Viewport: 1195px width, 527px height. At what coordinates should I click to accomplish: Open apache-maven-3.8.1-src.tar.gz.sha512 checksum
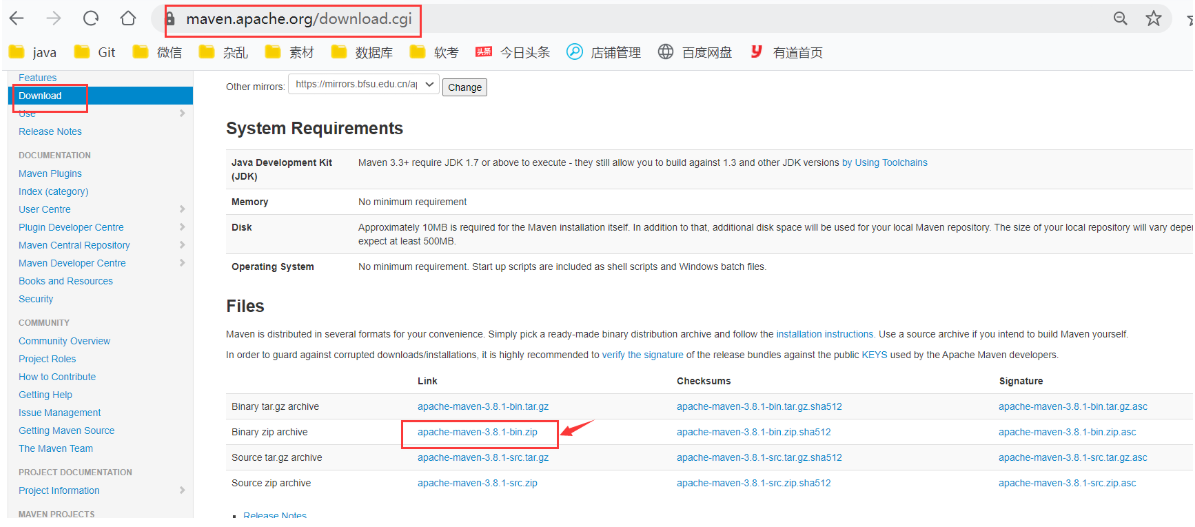click(759, 458)
